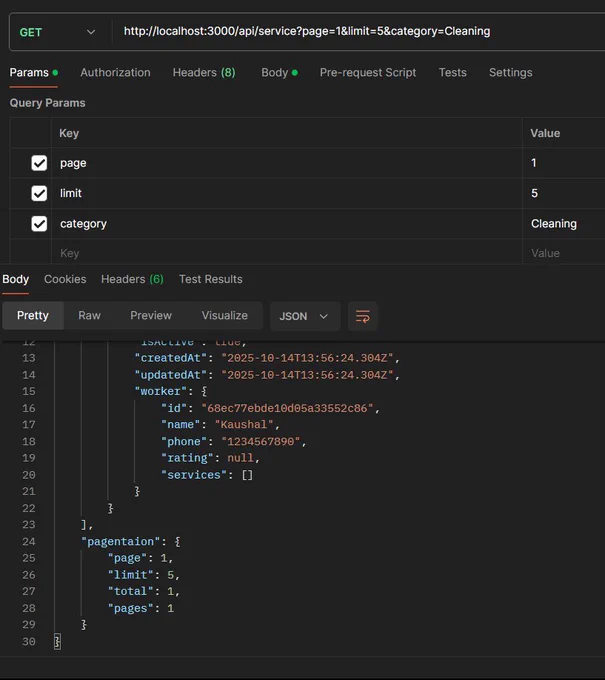Open the Pre-request Script tab

pos(368,72)
